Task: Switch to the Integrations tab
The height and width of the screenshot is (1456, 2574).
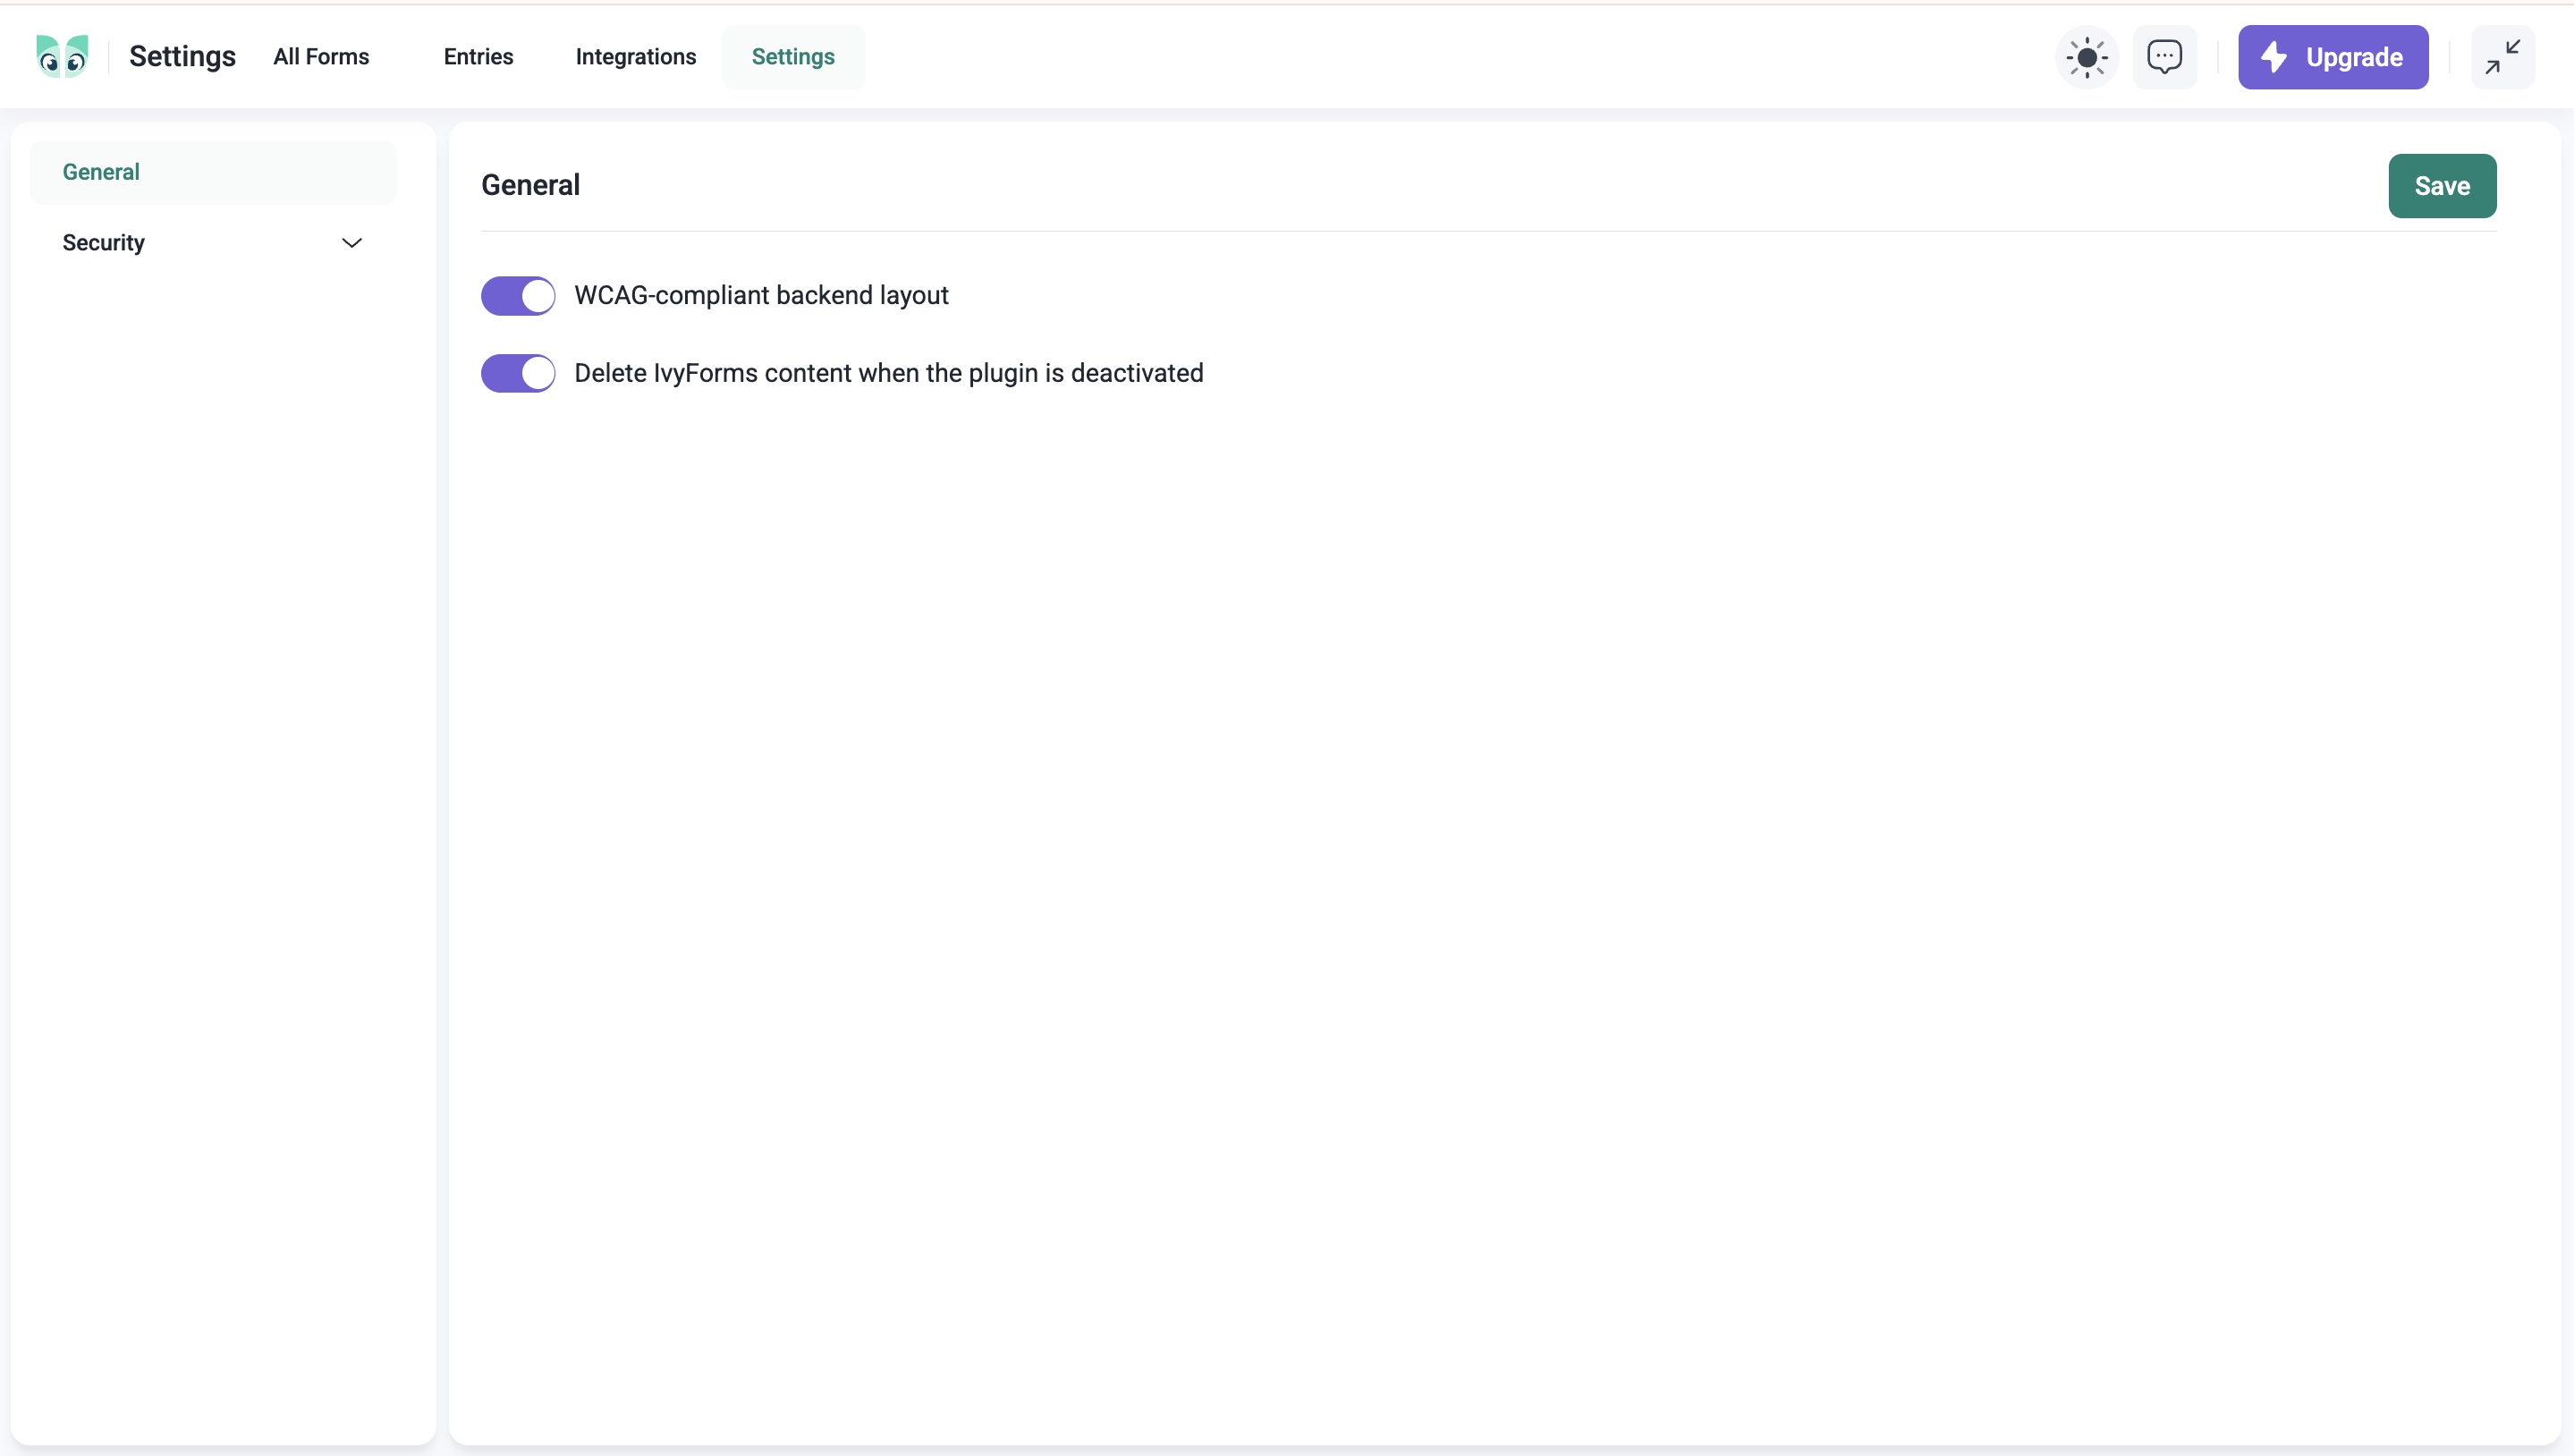Action: pyautogui.click(x=636, y=57)
